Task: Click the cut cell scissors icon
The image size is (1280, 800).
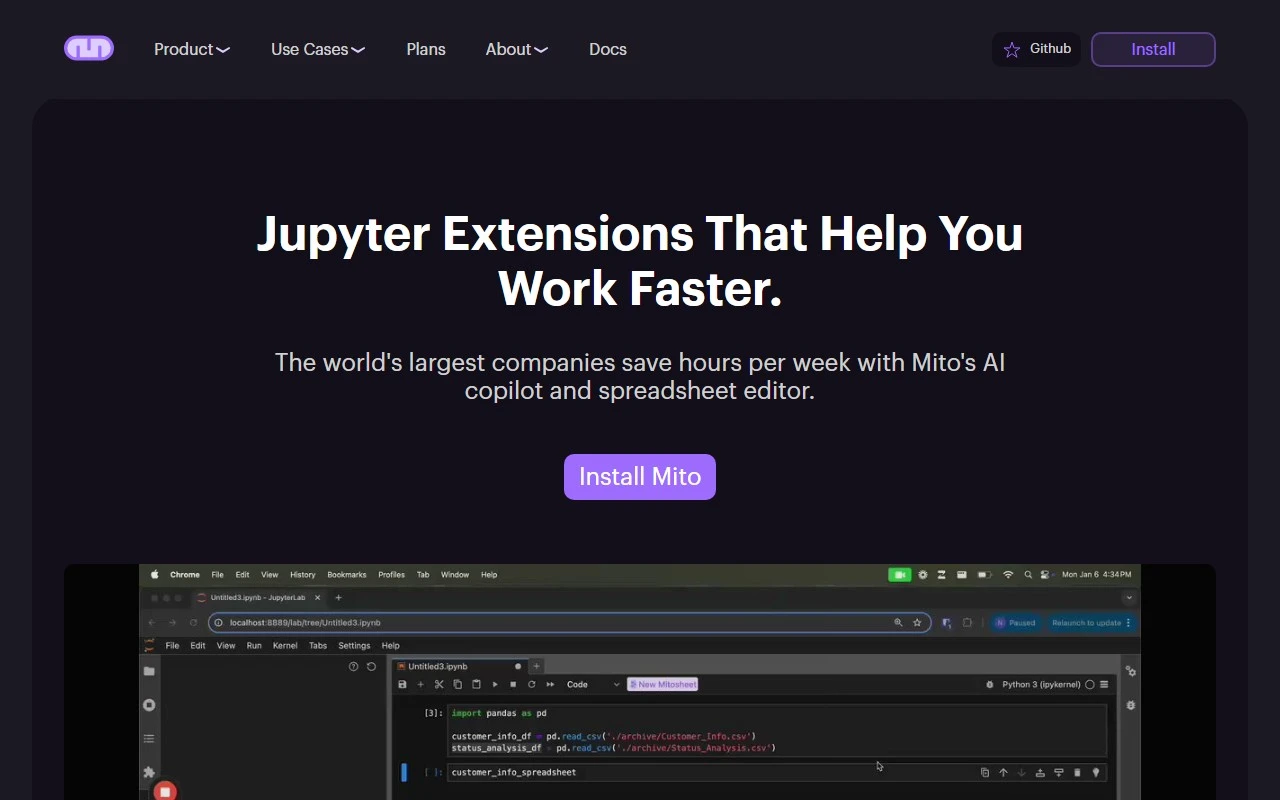Action: coord(439,685)
